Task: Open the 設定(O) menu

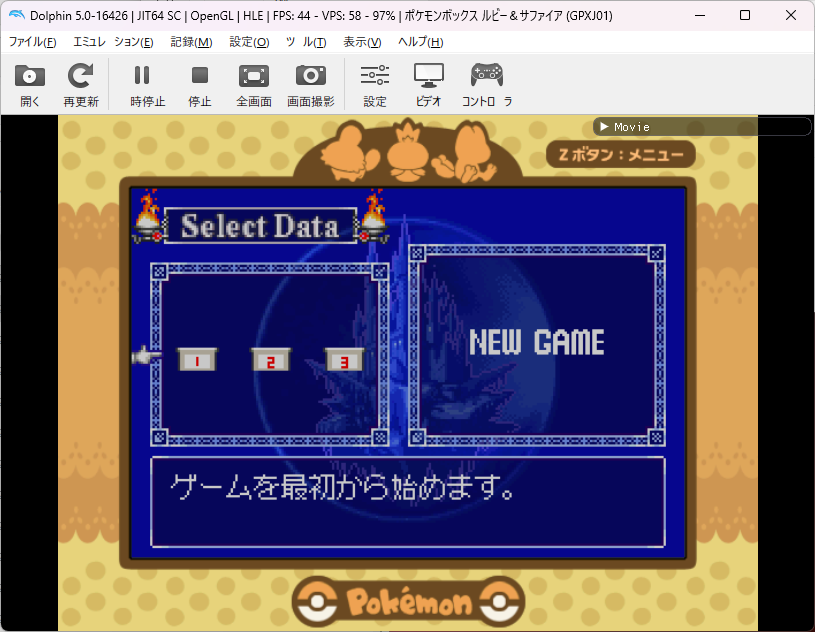Action: pyautogui.click(x=249, y=42)
